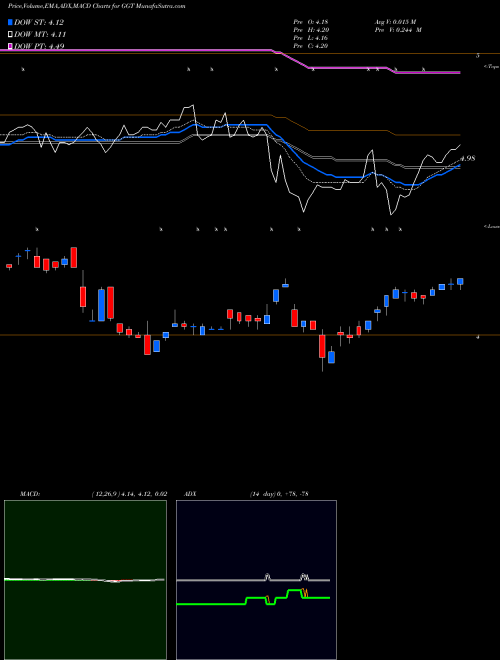500x660 pixels.
Task: Click the ADX '(14 day) 0, +78, -78' values
Action: (x=279, y=493)
